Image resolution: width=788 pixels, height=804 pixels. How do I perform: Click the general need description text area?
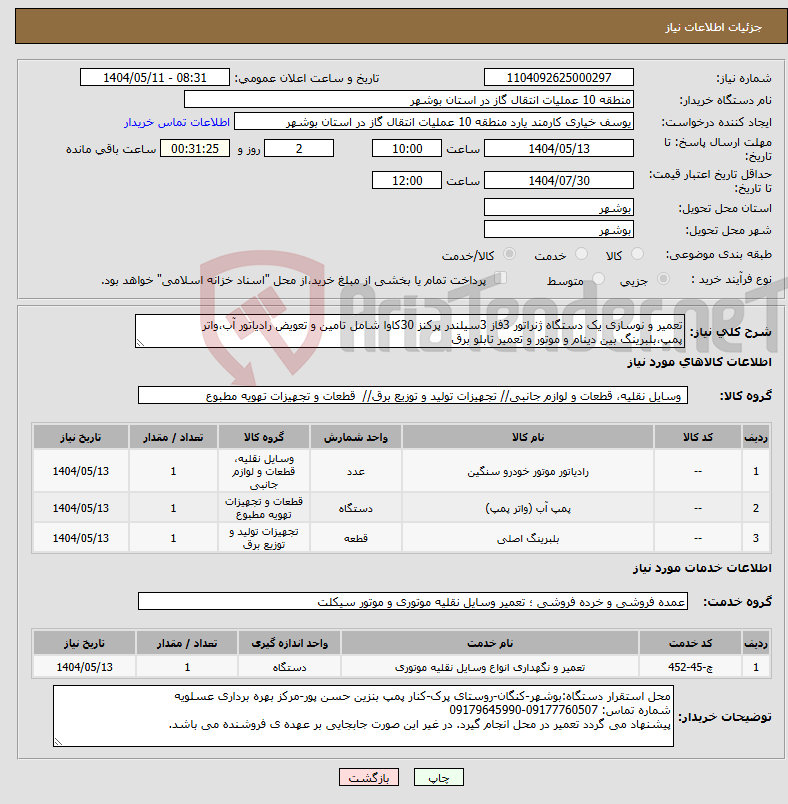point(410,332)
